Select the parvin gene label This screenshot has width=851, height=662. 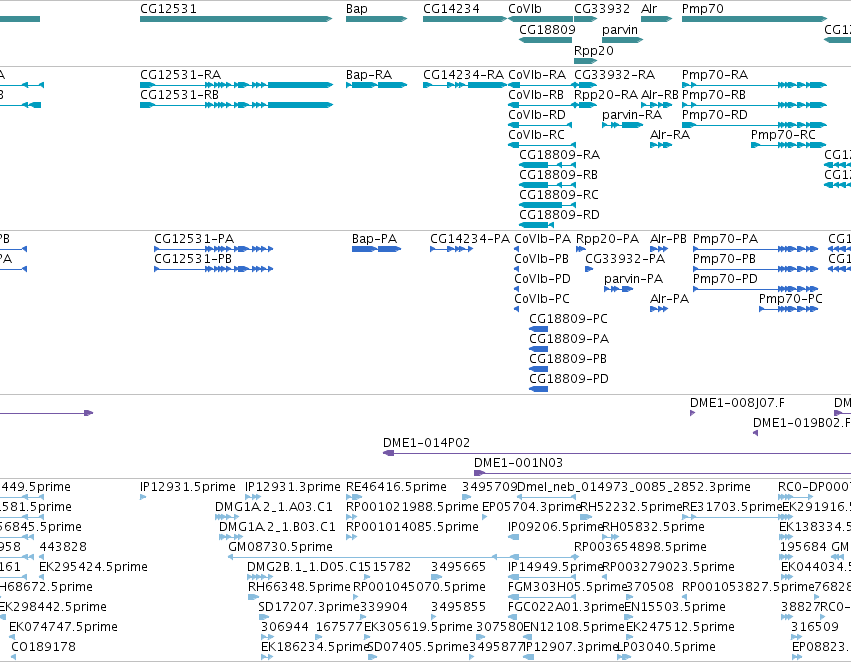point(620,29)
